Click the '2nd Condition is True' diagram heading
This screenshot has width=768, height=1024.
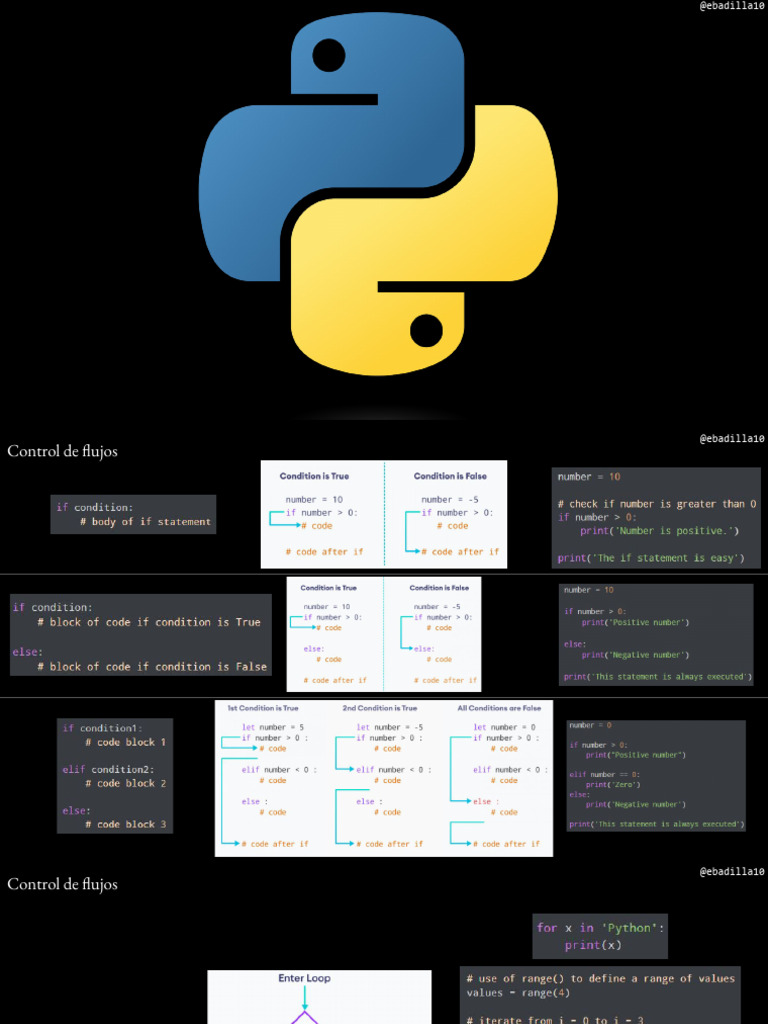coord(379,708)
